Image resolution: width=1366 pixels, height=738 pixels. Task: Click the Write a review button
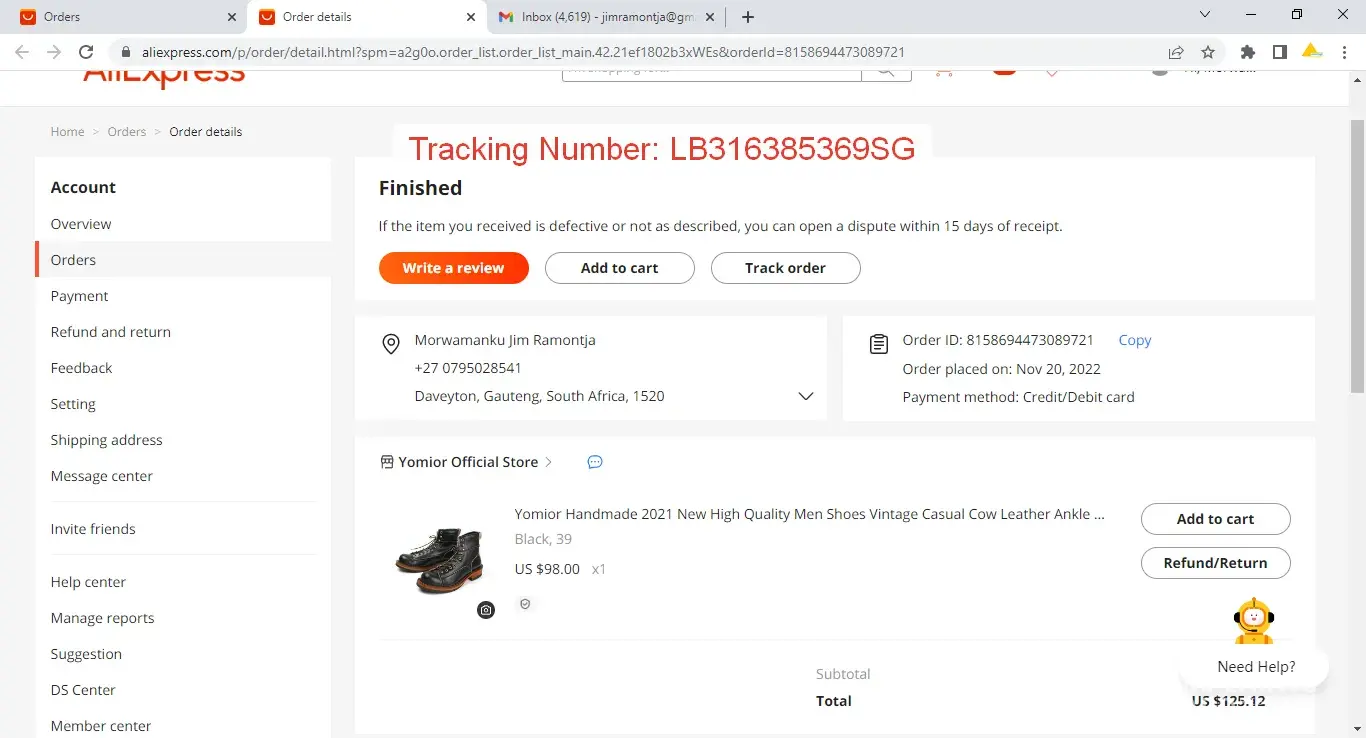click(x=453, y=268)
